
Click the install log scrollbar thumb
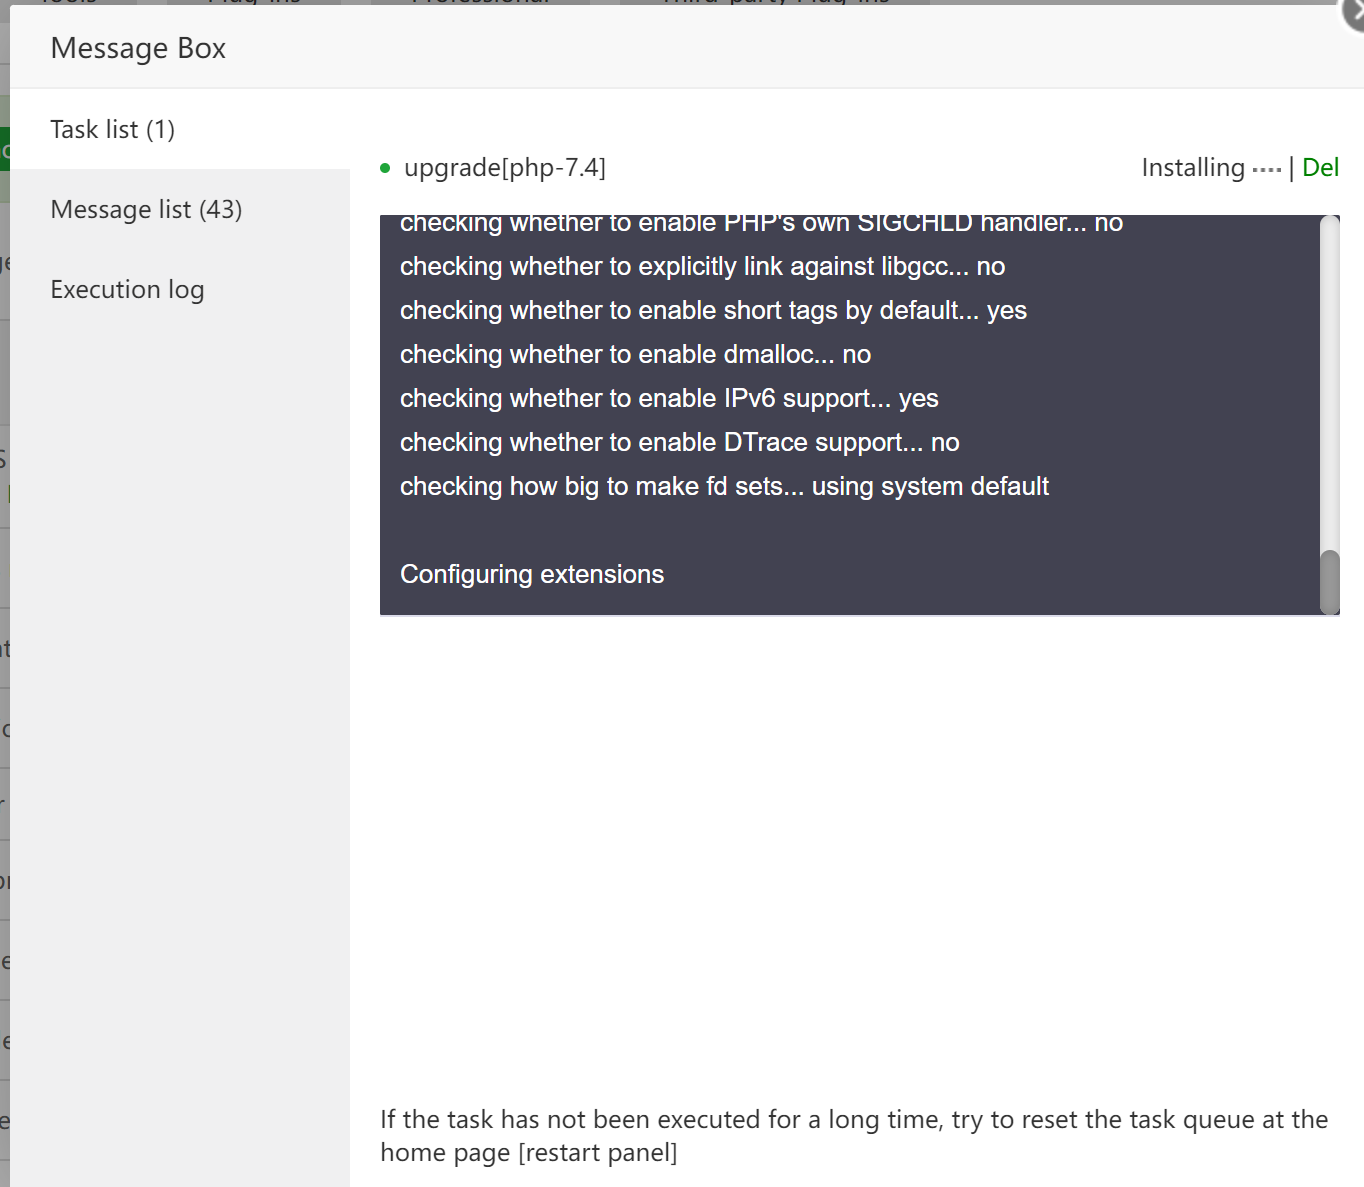(x=1329, y=581)
